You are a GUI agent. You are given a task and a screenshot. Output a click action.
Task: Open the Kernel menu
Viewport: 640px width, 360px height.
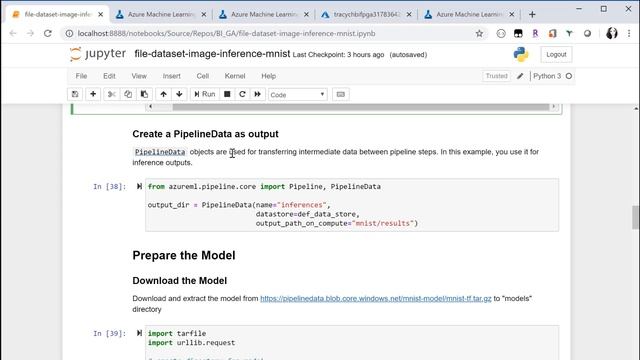pos(235,76)
